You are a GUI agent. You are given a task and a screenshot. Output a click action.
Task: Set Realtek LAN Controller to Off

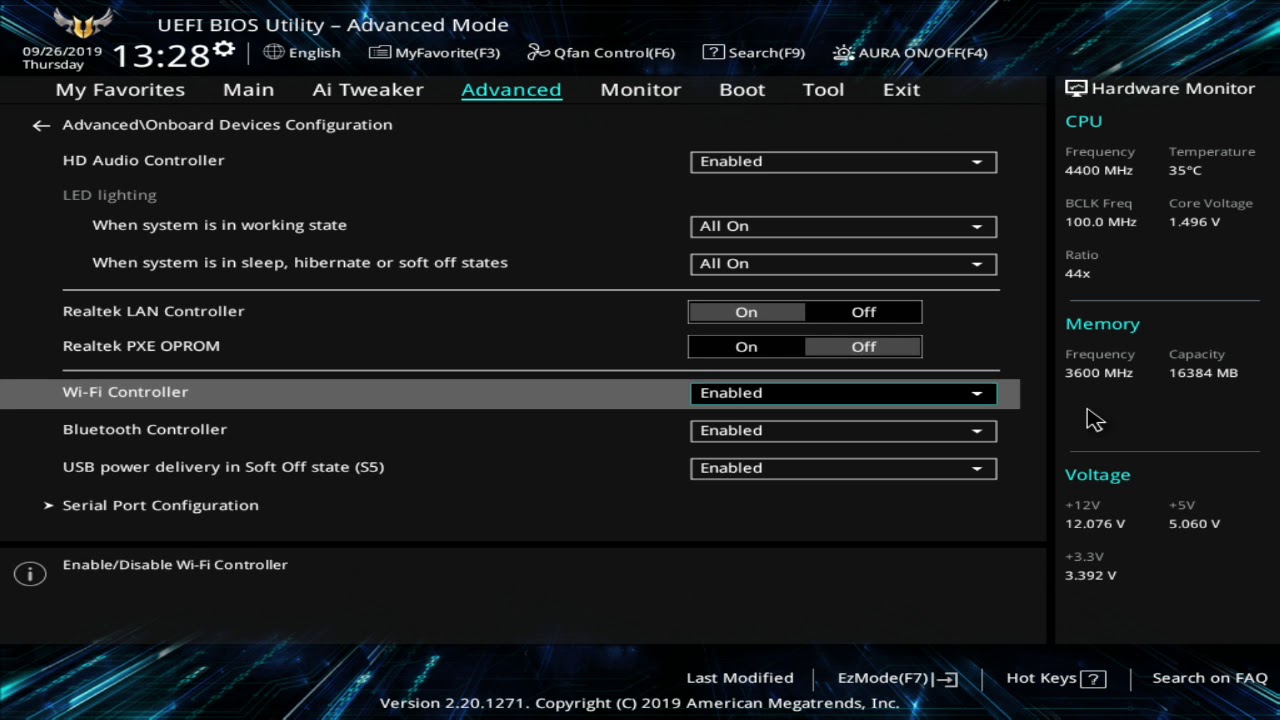pyautogui.click(x=863, y=312)
